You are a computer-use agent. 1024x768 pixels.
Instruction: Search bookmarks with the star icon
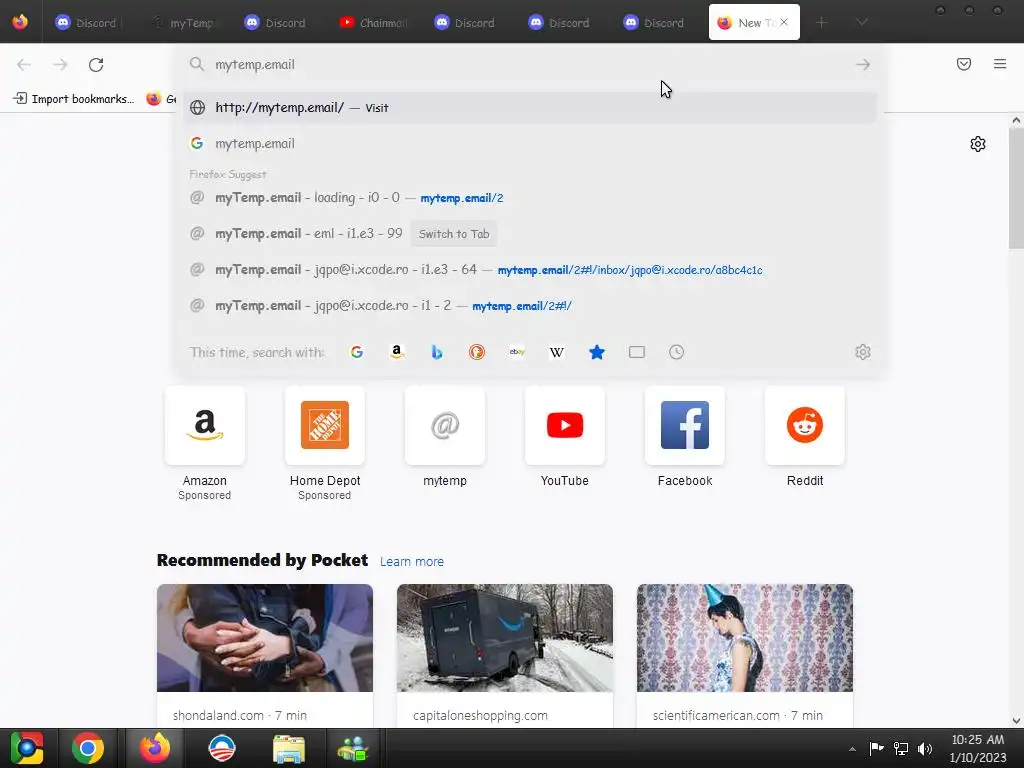[597, 352]
